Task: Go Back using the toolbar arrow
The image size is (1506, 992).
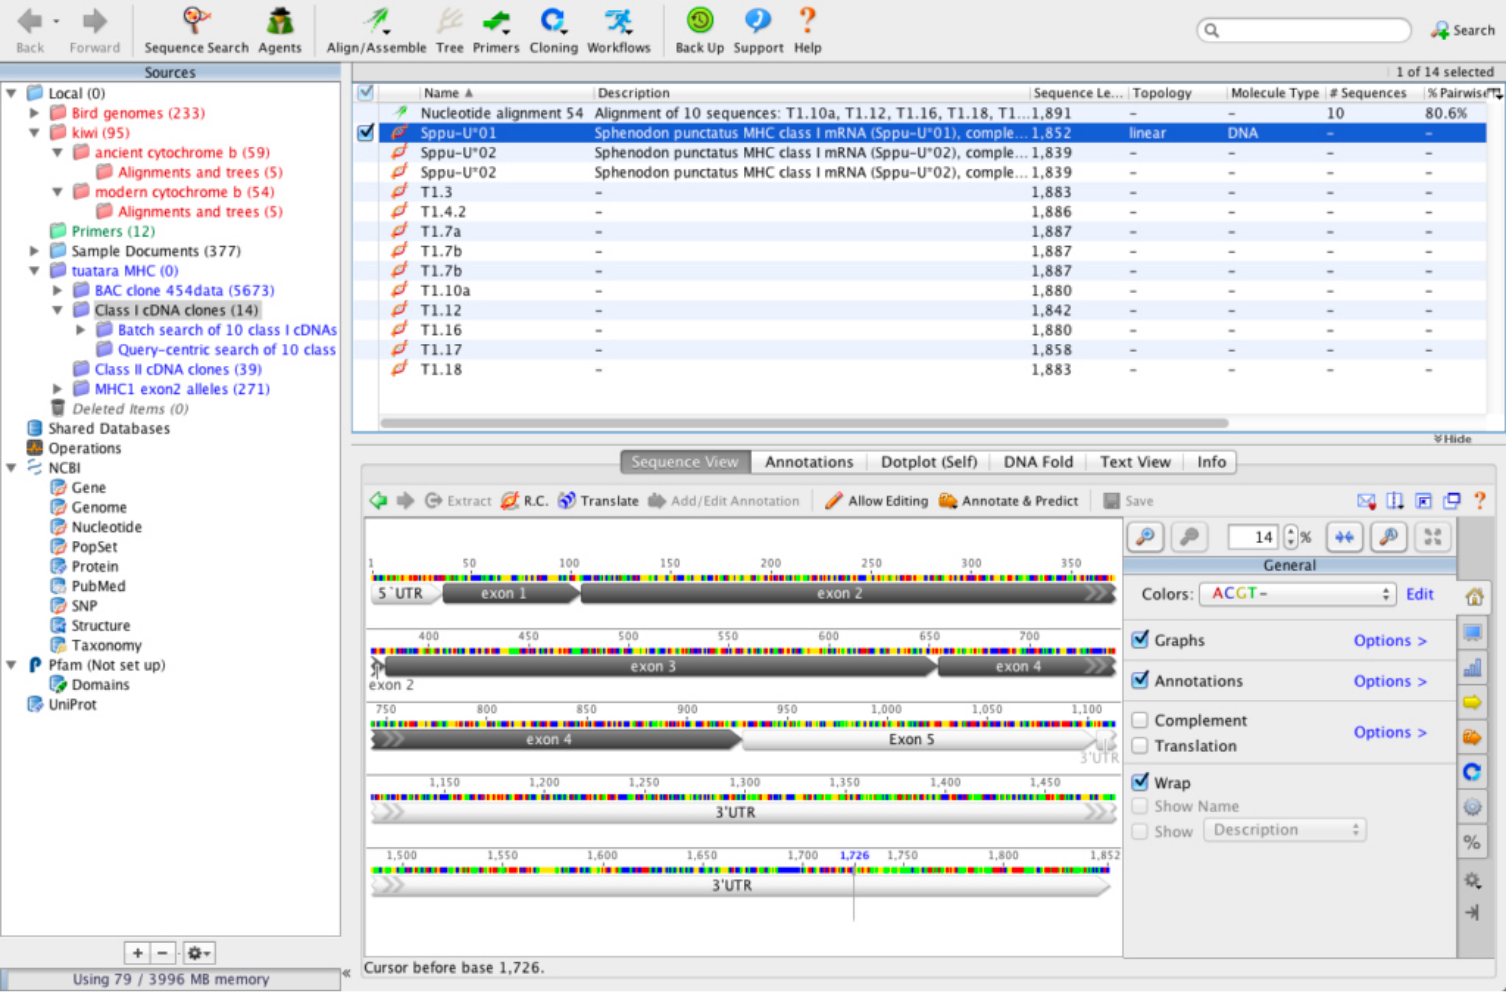Action: point(30,30)
